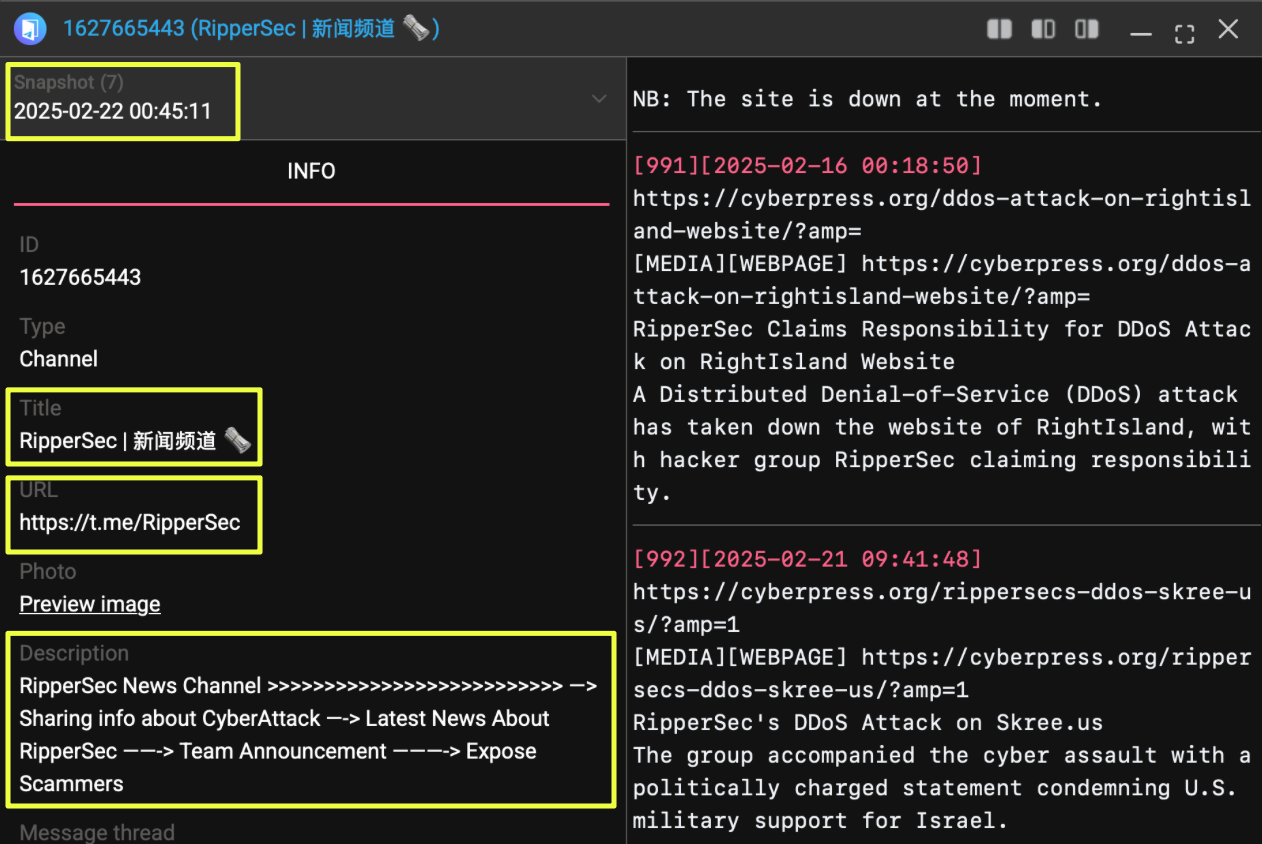Select message header [991] timestamp
The width and height of the screenshot is (1262, 844).
807,165
